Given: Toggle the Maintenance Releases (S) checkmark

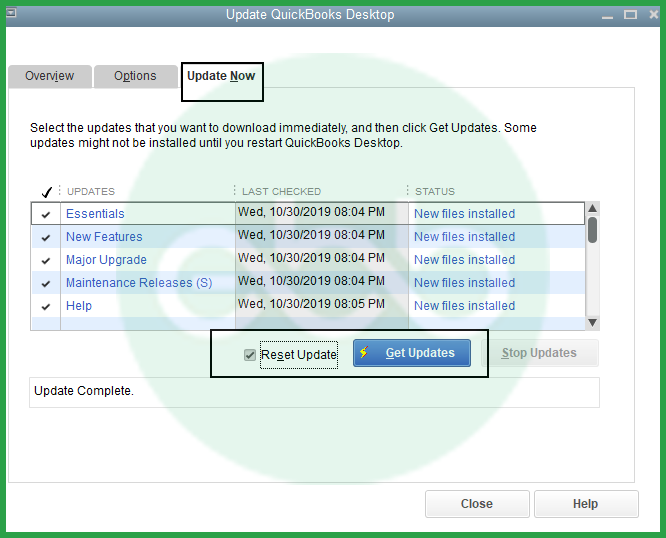Looking at the screenshot, I should pos(46,283).
